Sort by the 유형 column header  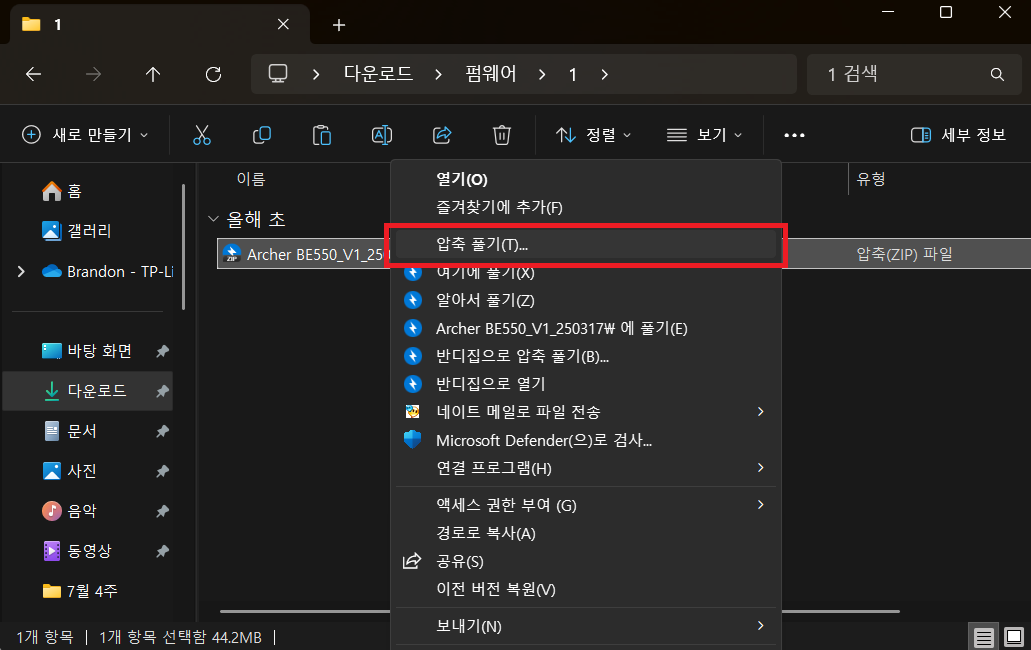pos(871,179)
